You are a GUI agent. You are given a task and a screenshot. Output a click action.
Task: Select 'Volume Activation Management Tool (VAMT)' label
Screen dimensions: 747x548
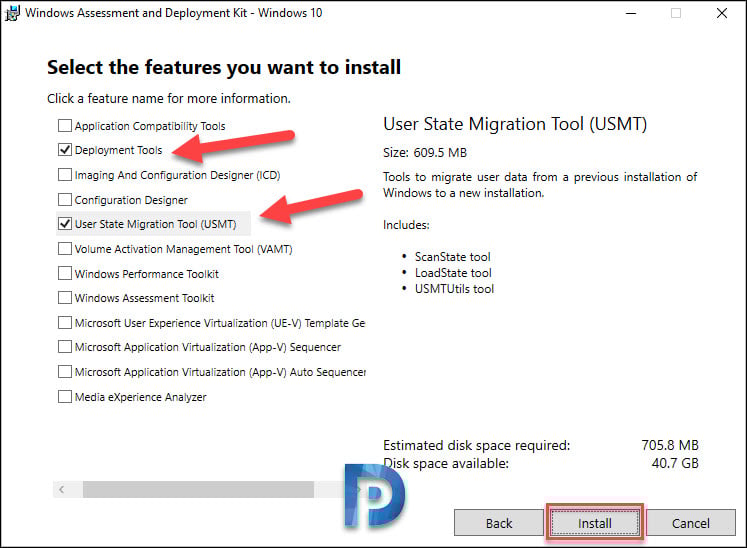coord(183,249)
